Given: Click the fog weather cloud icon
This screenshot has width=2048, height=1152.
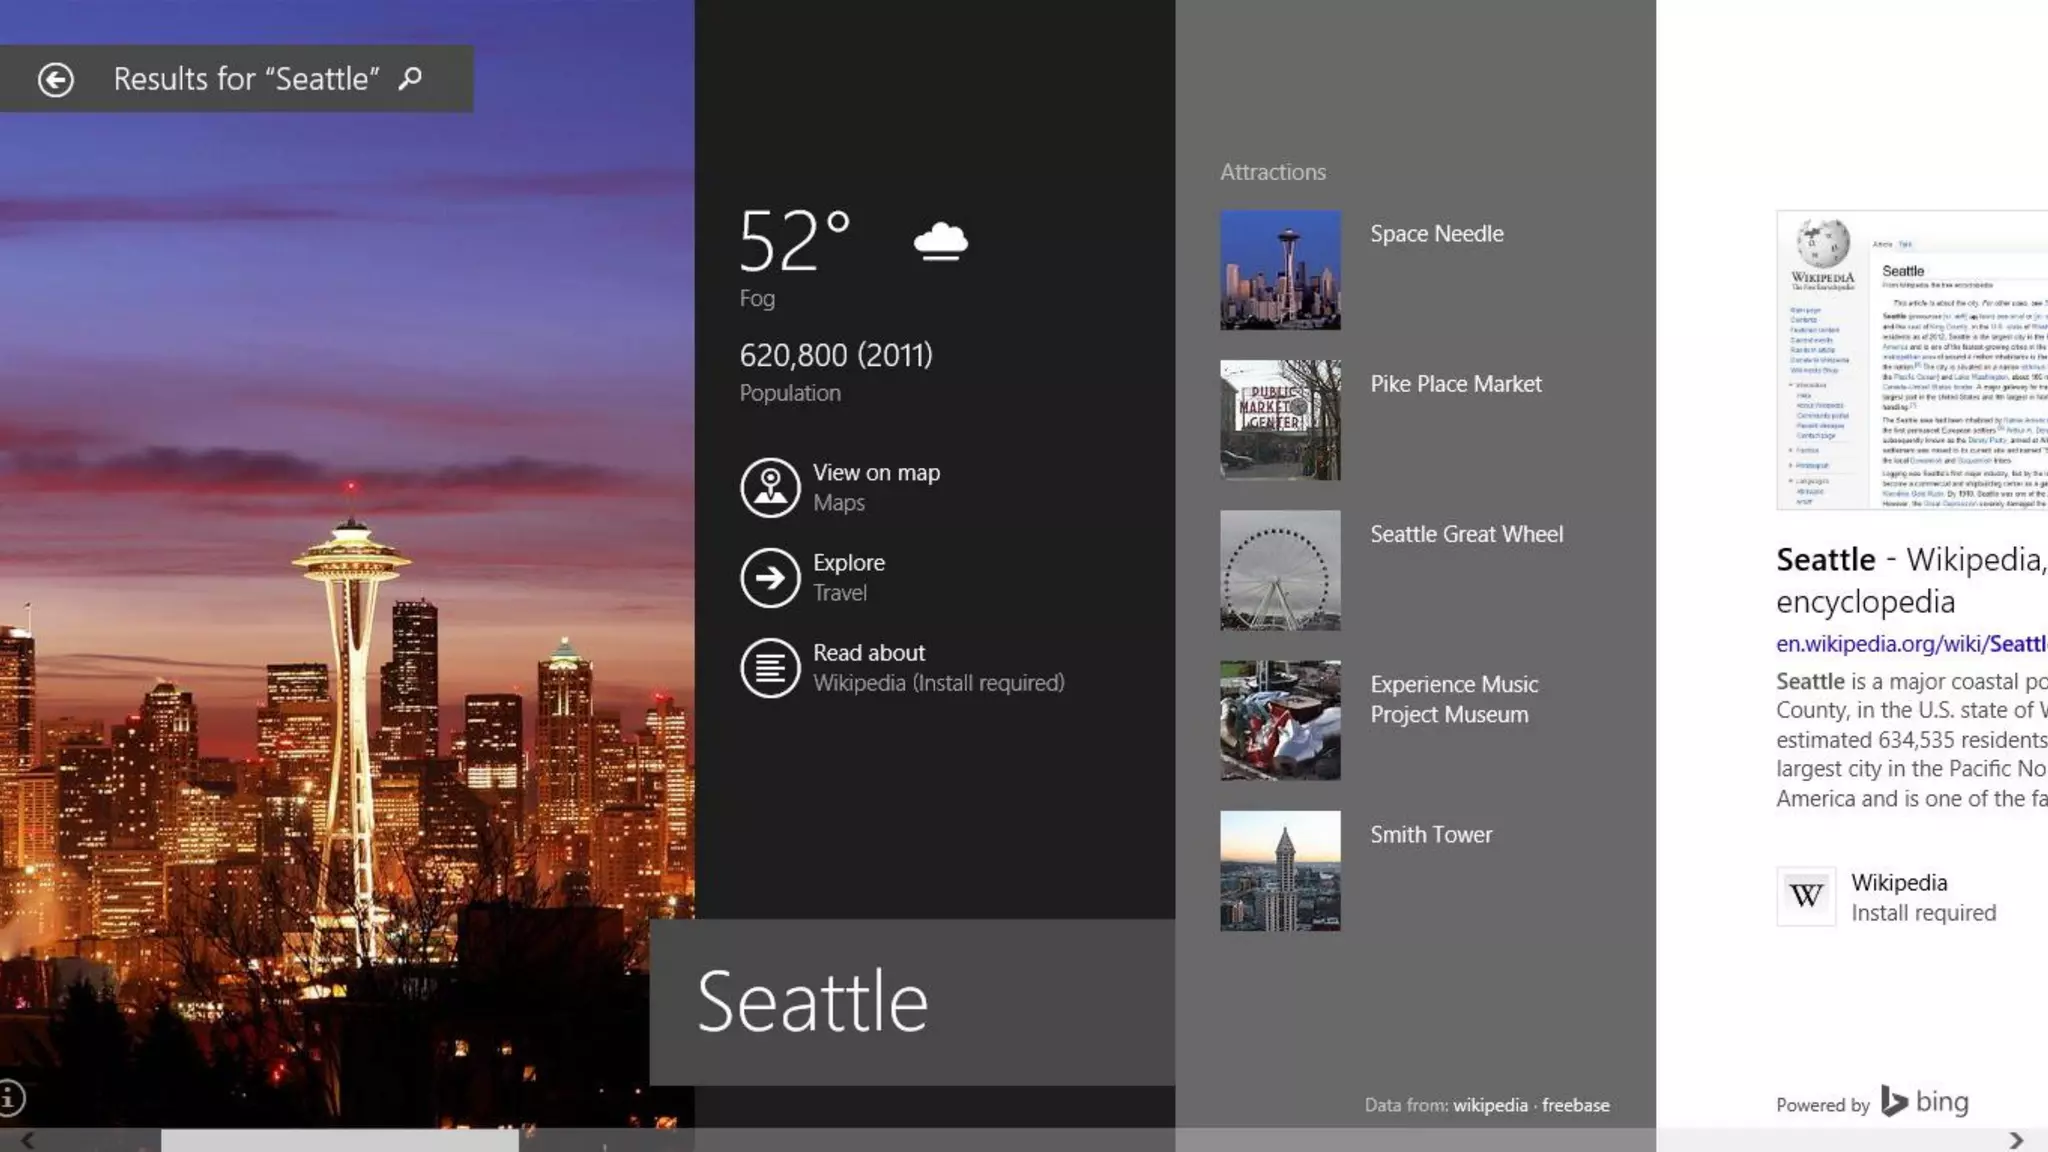Looking at the screenshot, I should tap(940, 241).
